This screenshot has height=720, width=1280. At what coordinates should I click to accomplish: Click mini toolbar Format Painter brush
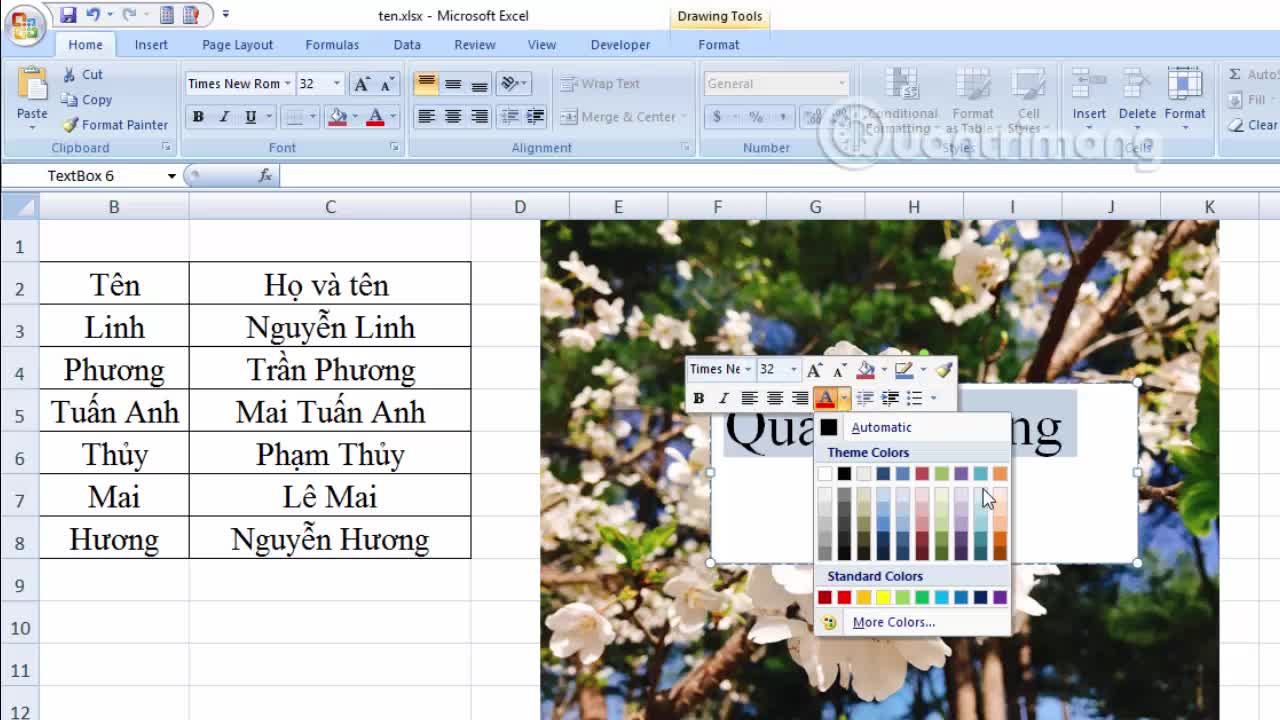pyautogui.click(x=944, y=370)
